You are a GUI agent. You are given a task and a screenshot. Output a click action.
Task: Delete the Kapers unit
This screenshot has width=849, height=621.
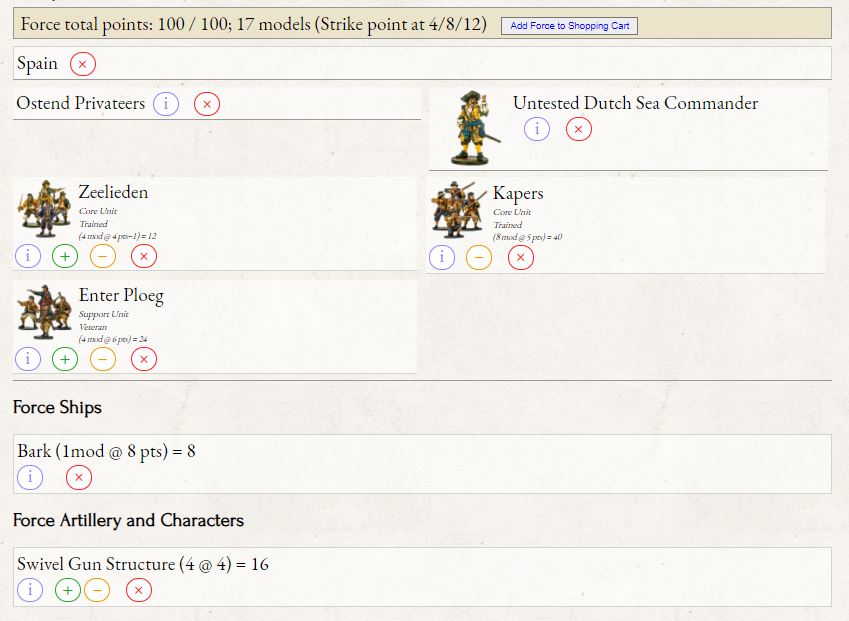point(520,257)
